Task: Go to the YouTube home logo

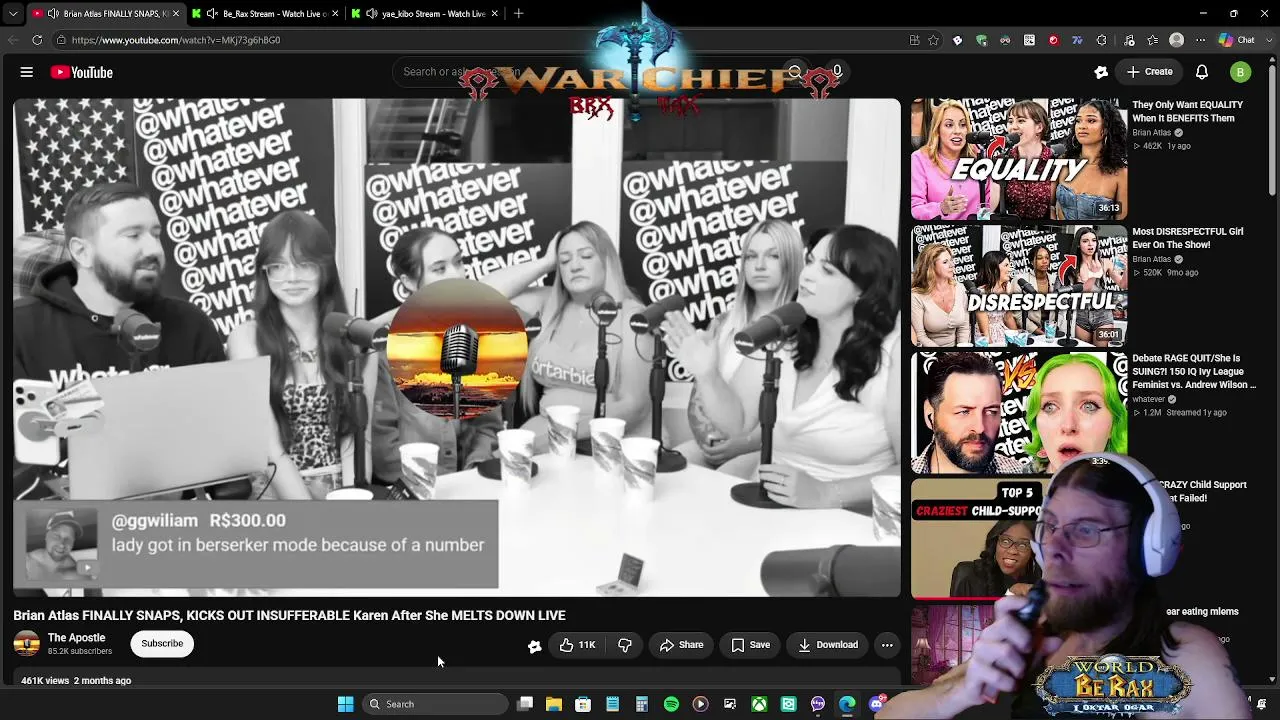Action: point(82,72)
